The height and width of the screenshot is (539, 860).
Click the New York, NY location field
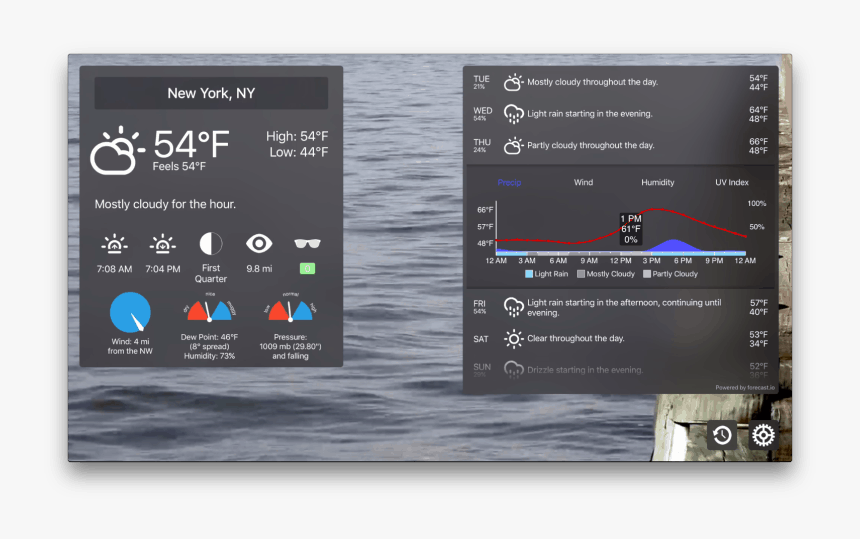pyautogui.click(x=211, y=93)
